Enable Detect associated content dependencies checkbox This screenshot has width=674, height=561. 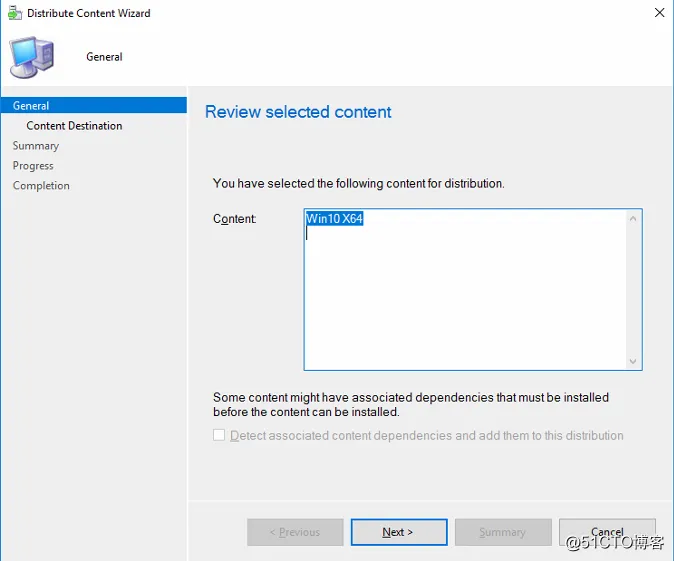pos(219,436)
